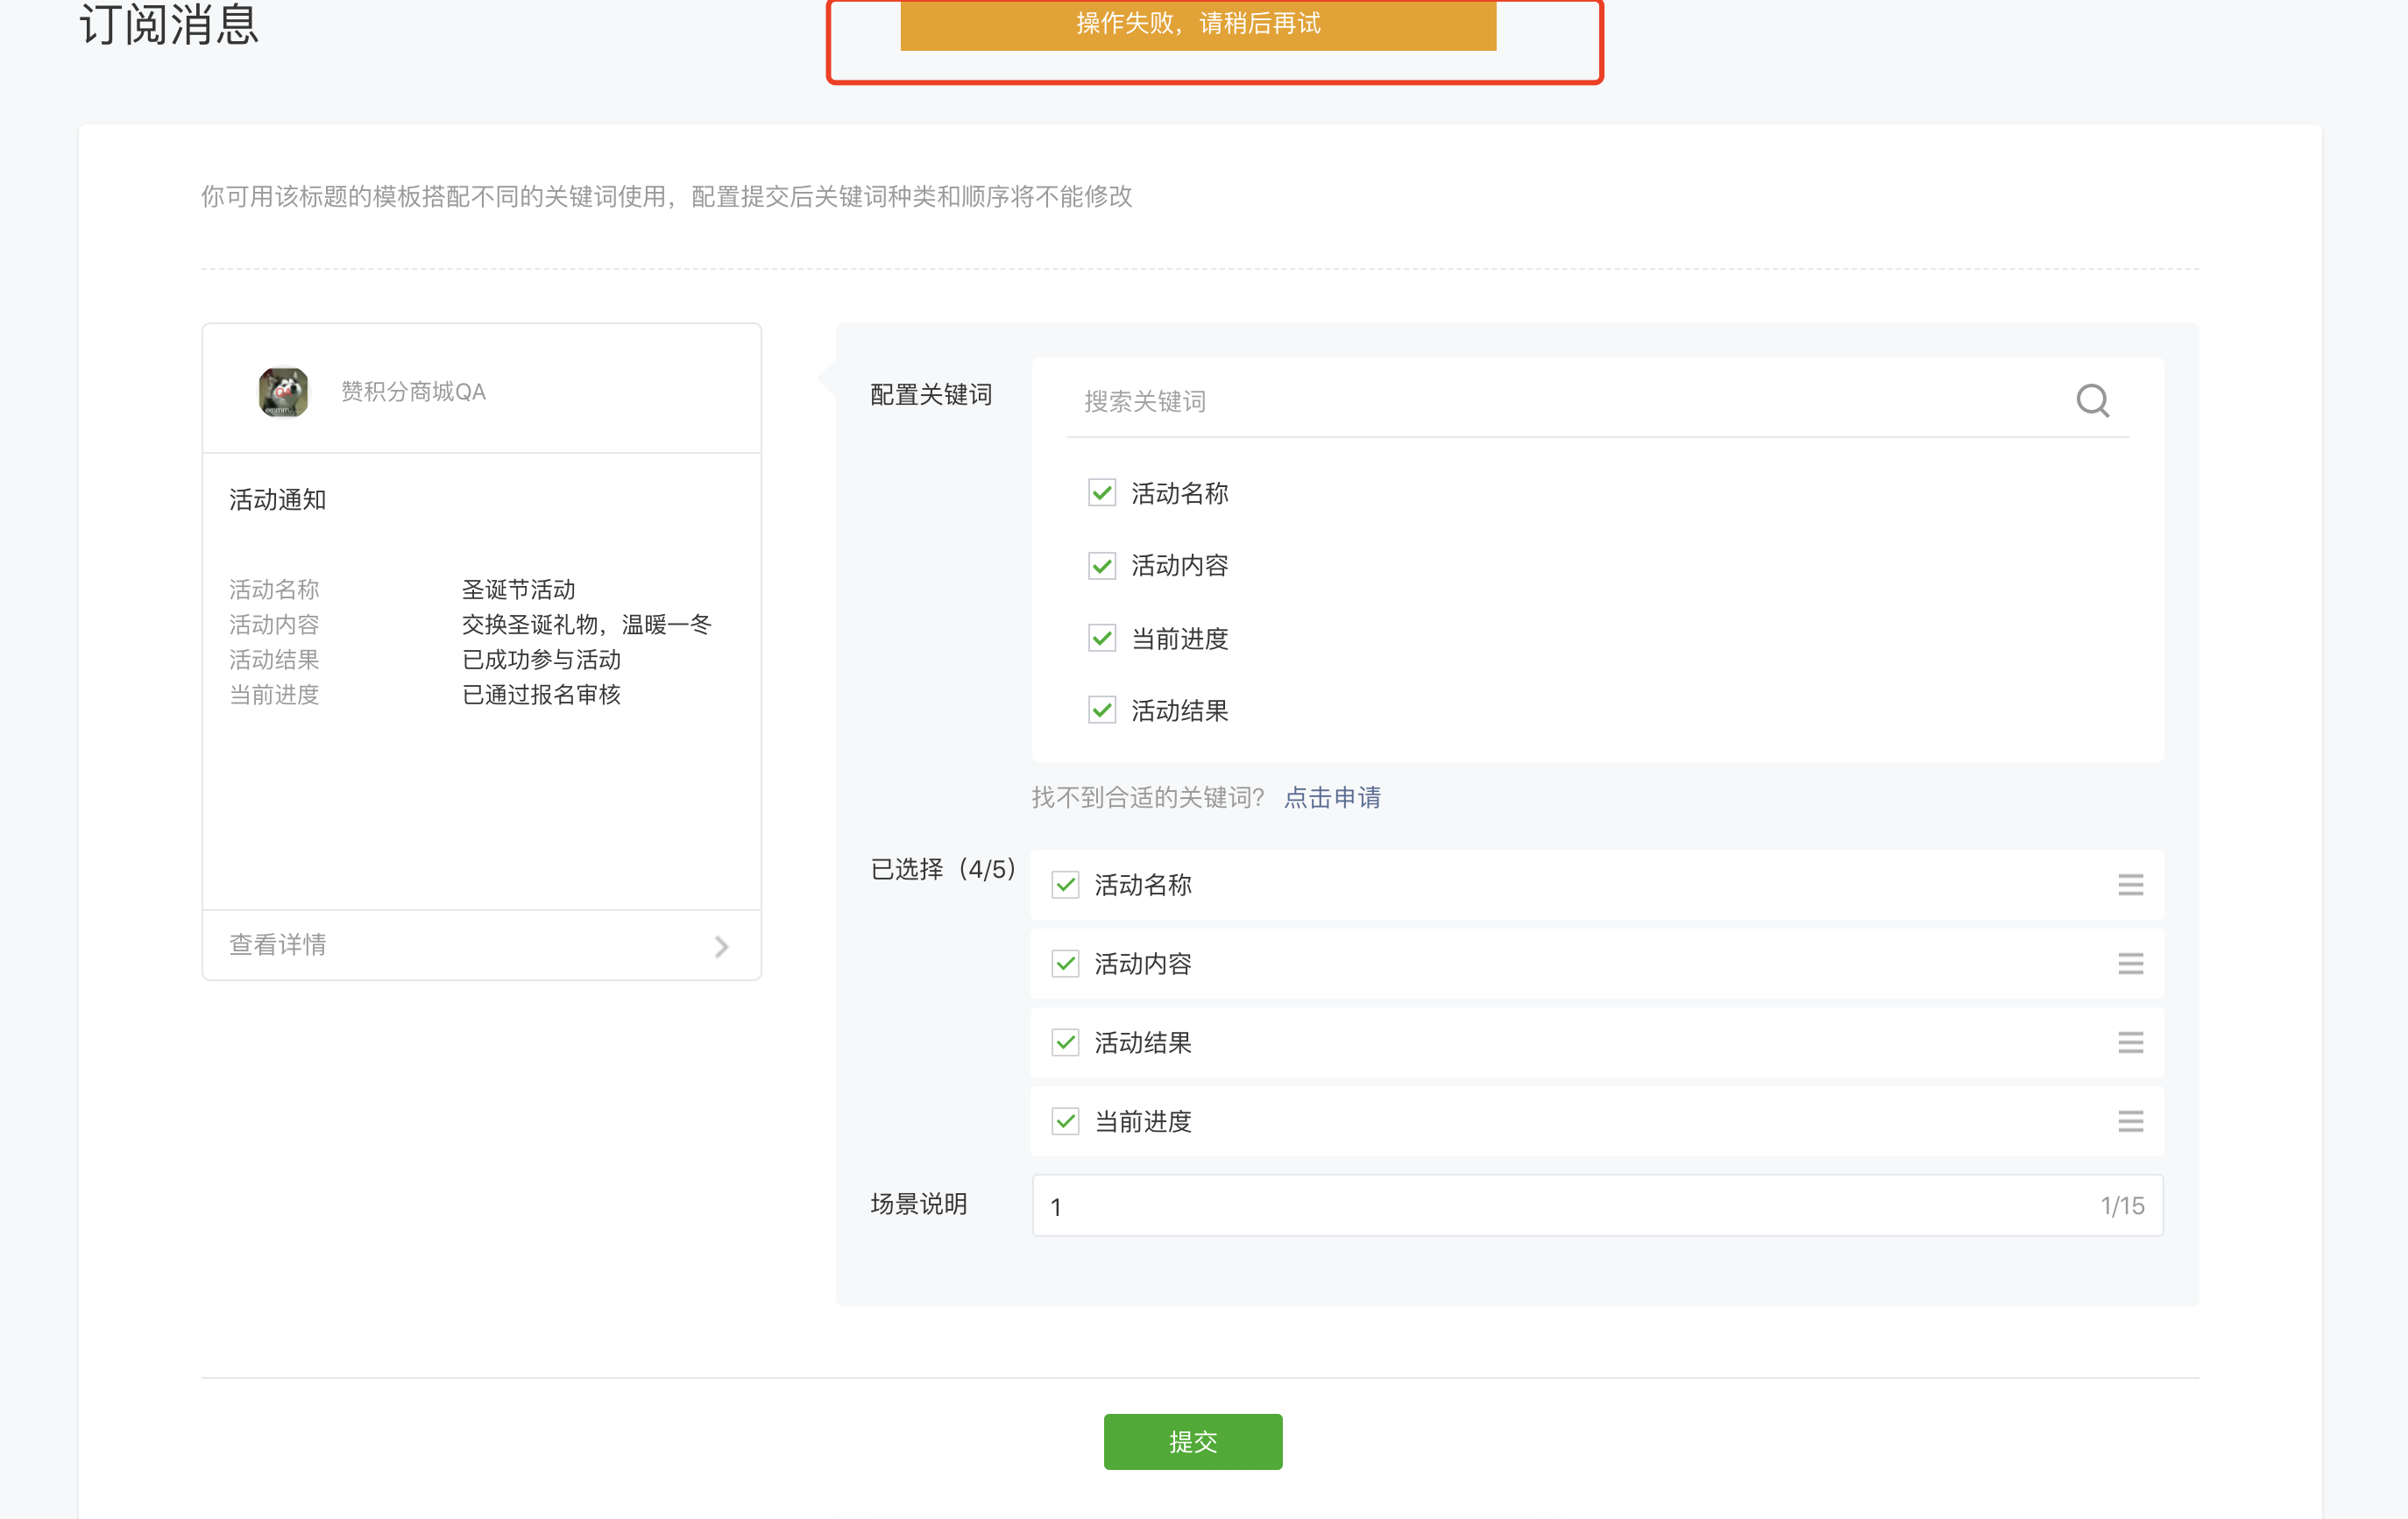The height and width of the screenshot is (1519, 2408).
Task: Click drag handle icon for 活动结果 row
Action: (2130, 1043)
